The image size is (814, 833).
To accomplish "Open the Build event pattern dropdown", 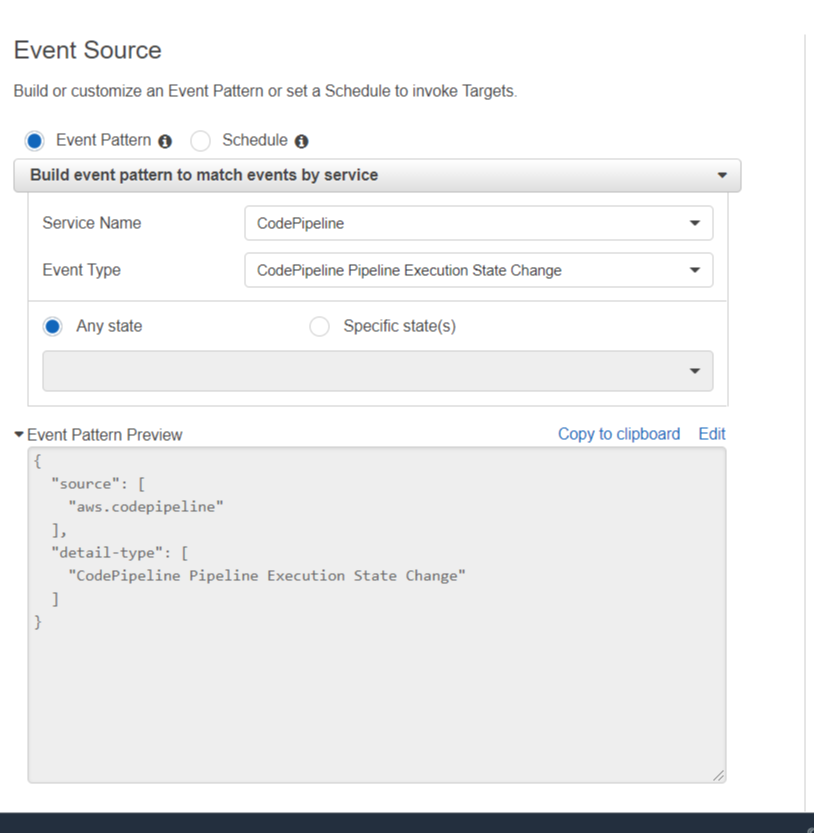I will coord(377,175).
